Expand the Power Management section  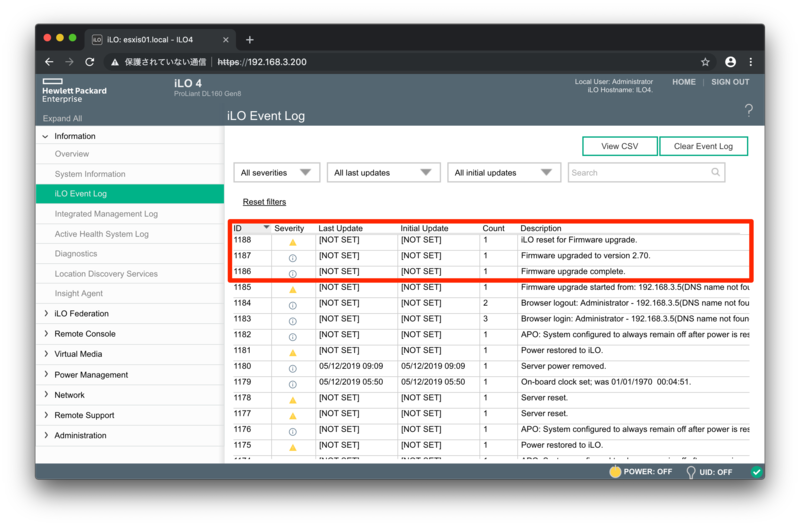point(46,374)
